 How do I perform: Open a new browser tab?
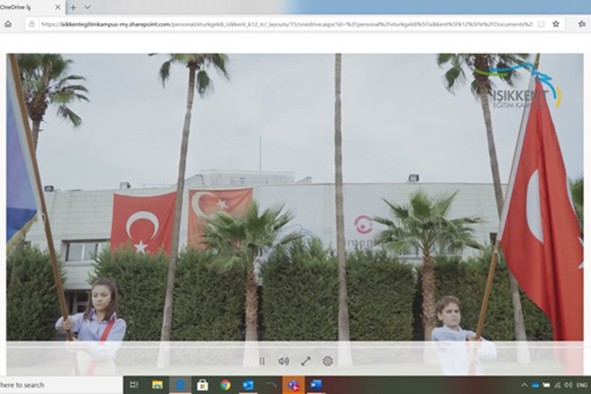(73, 7)
